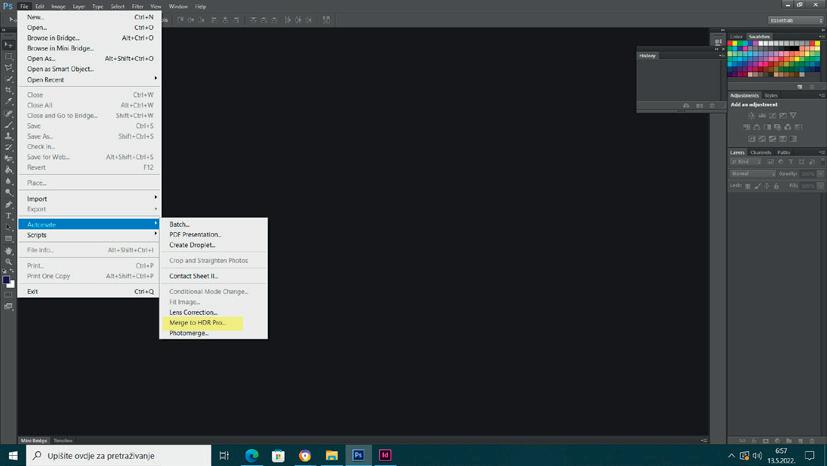This screenshot has height=466, width=827.
Task: Select the Hand tool
Action: (8, 250)
